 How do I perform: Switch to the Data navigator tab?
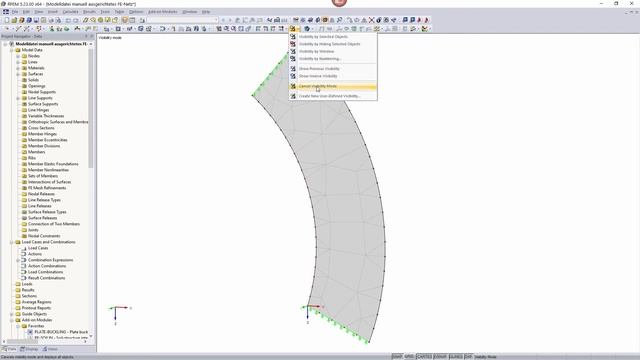(x=9, y=349)
